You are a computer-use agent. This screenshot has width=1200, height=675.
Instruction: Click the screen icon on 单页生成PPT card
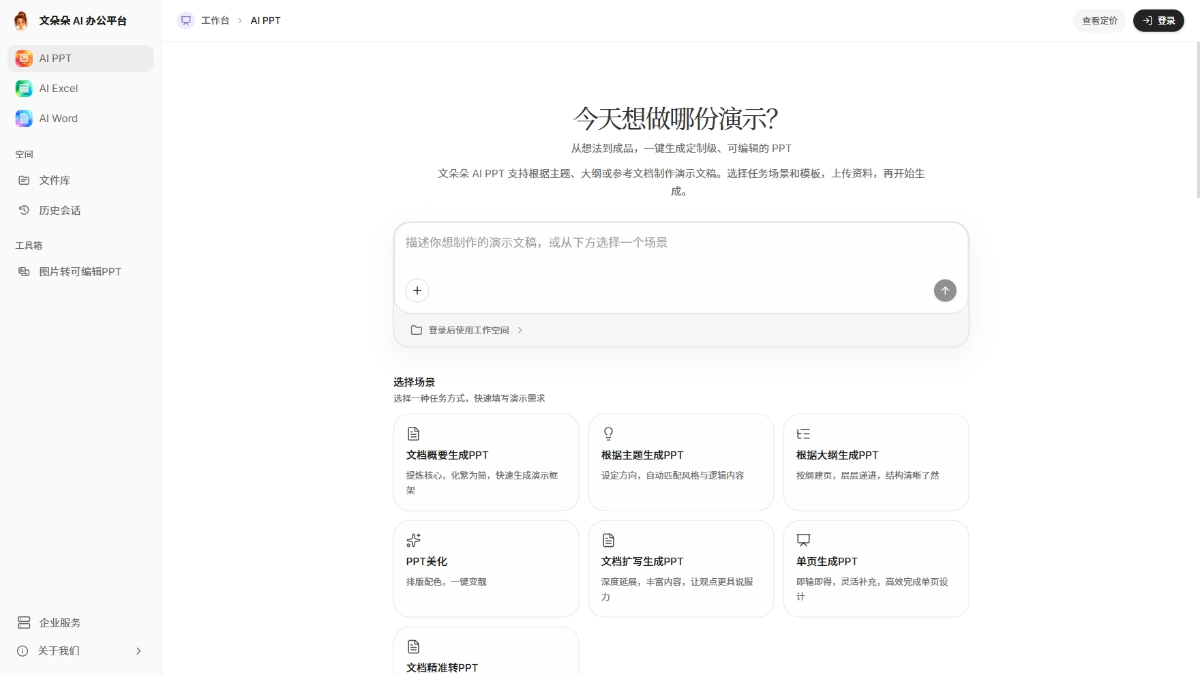tap(803, 540)
